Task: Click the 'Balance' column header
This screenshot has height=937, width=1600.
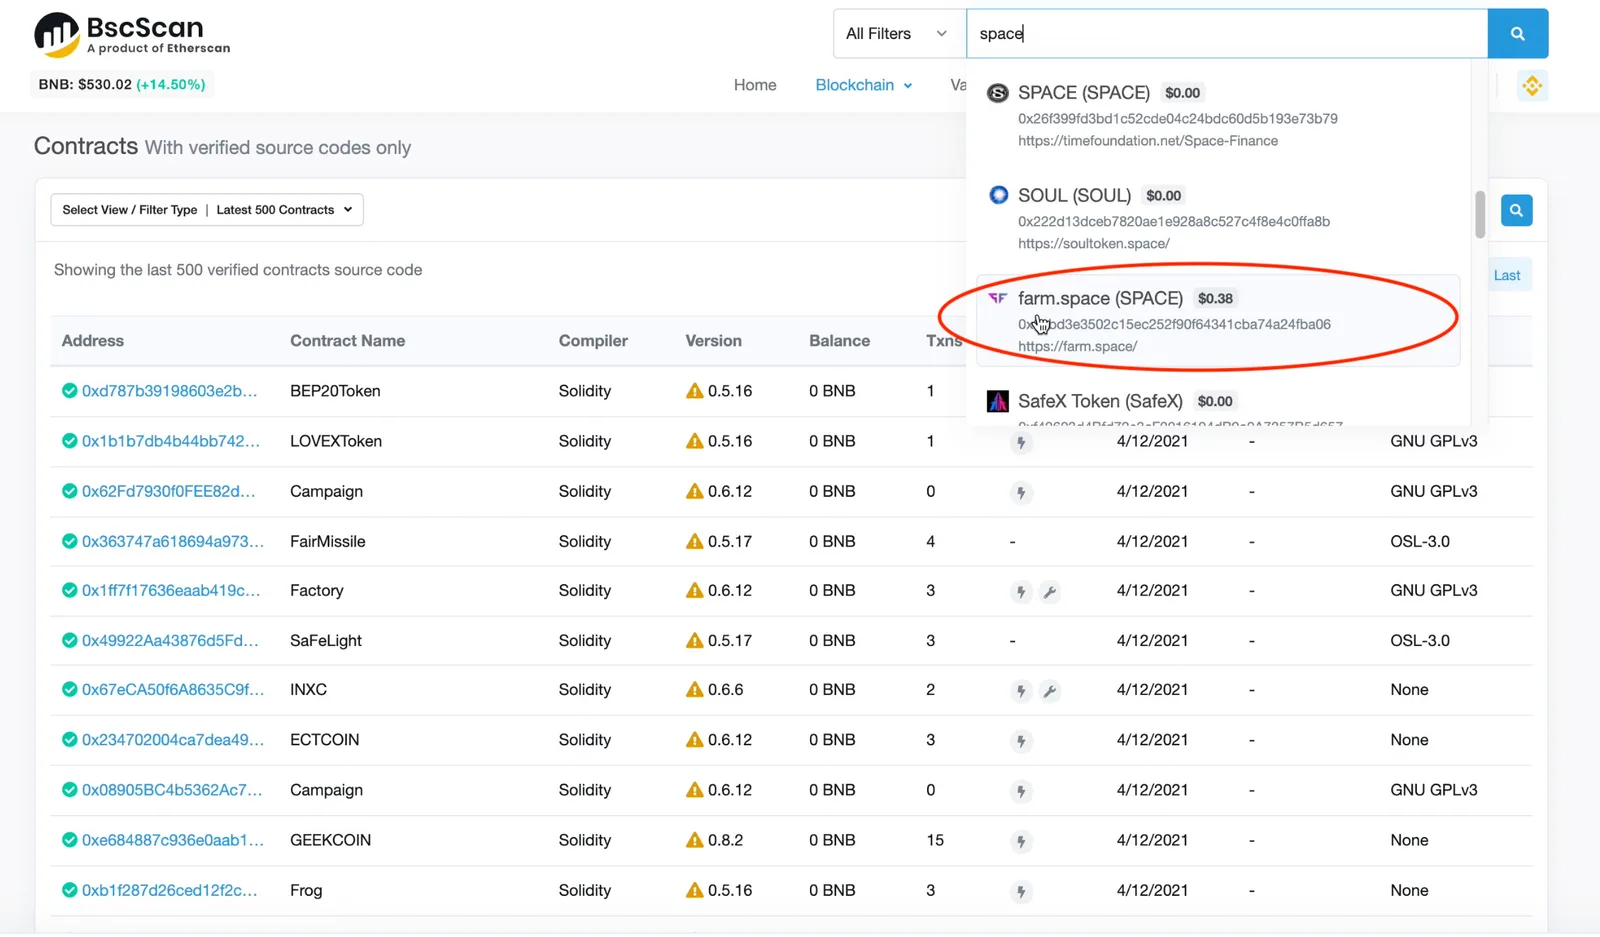Action: point(840,341)
